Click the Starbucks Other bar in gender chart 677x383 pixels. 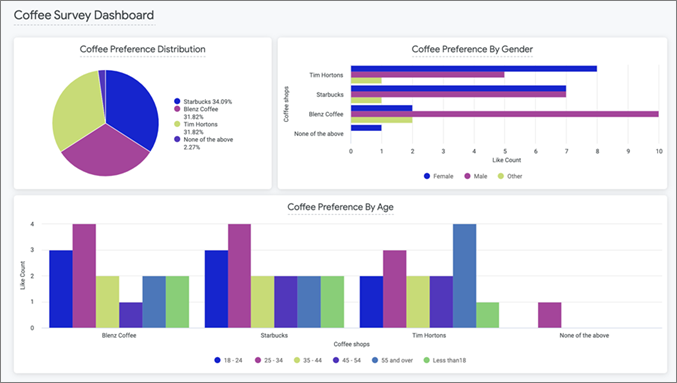[366, 100]
